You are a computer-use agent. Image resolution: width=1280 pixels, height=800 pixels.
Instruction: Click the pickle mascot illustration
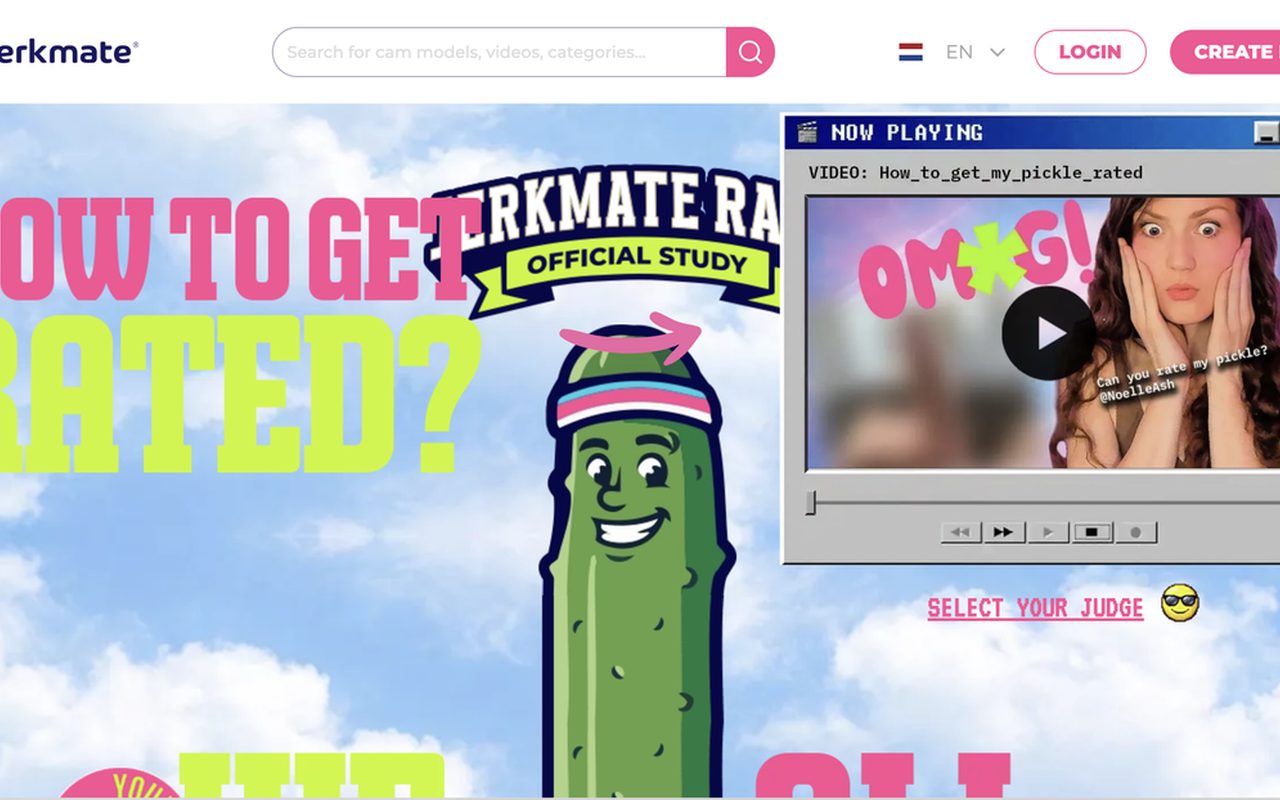coord(638,560)
